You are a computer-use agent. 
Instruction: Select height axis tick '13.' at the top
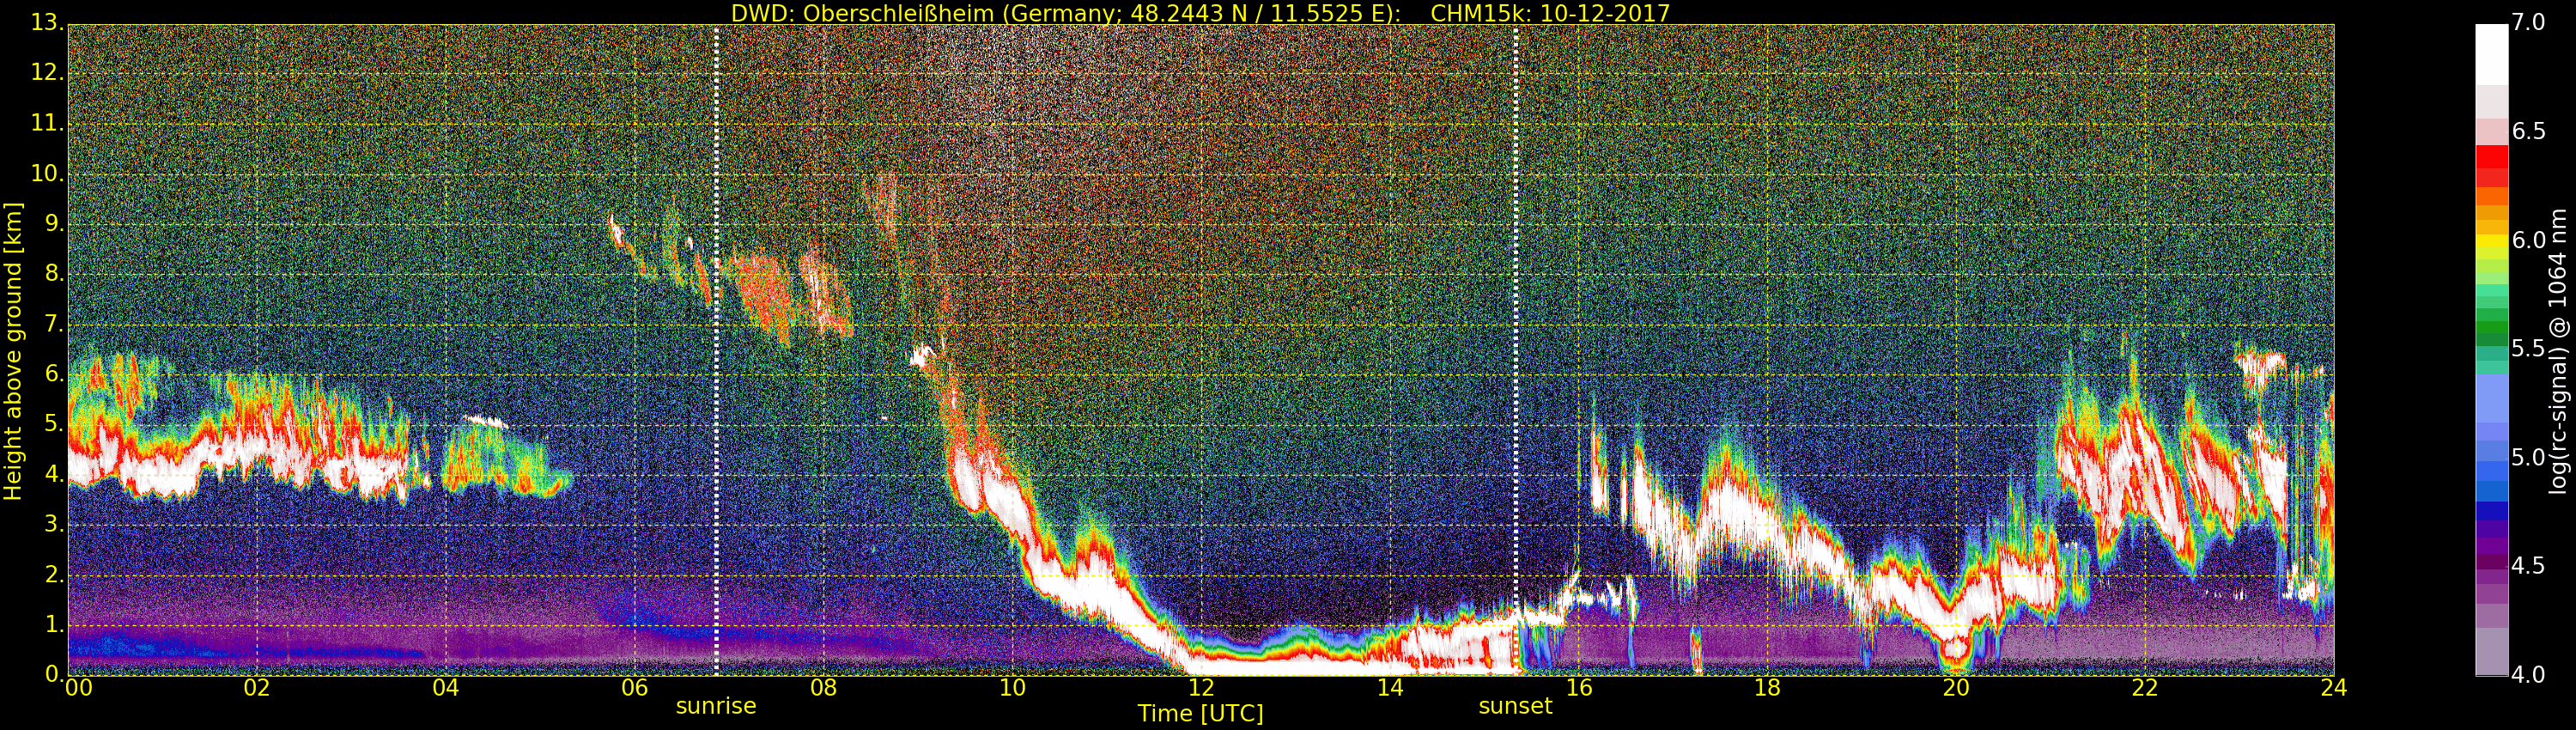tap(46, 23)
